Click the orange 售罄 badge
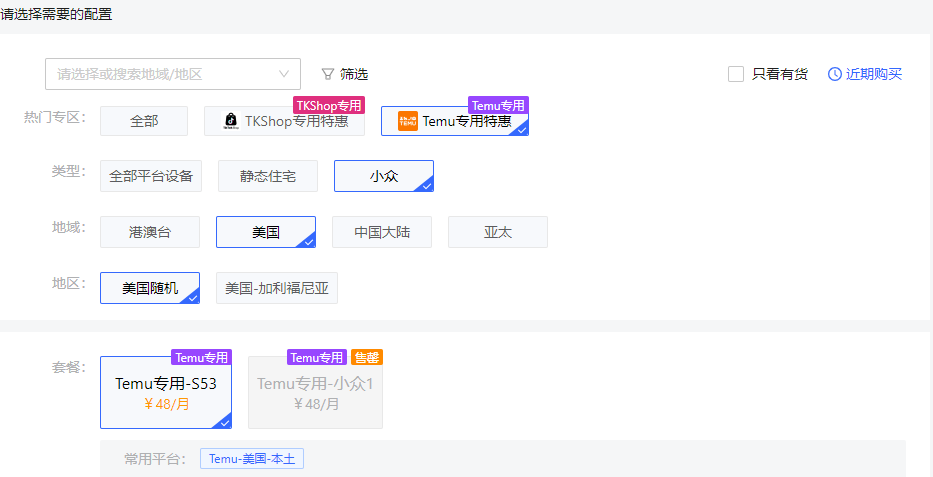 point(367,357)
